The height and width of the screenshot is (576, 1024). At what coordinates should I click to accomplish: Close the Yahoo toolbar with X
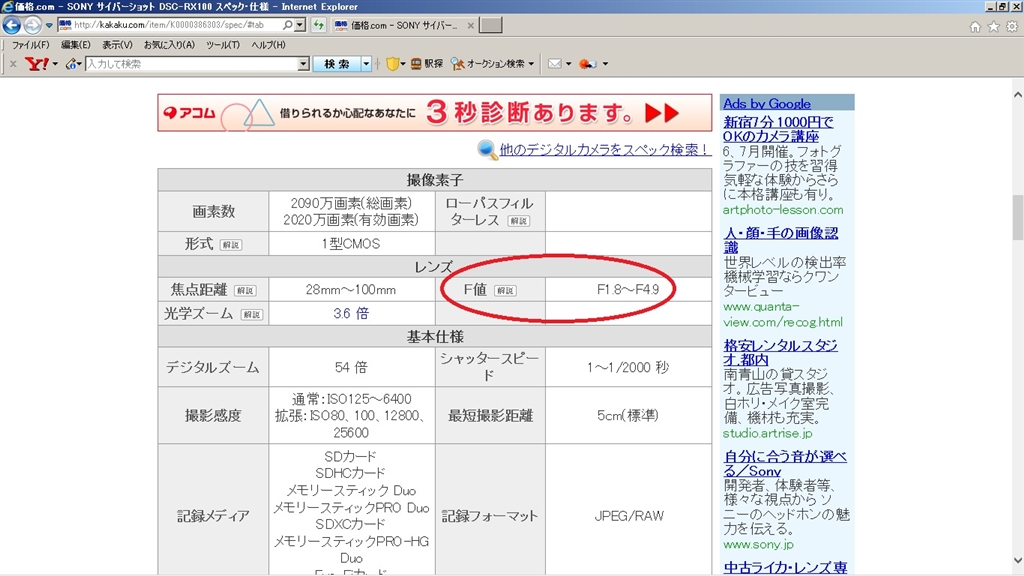click(x=13, y=64)
